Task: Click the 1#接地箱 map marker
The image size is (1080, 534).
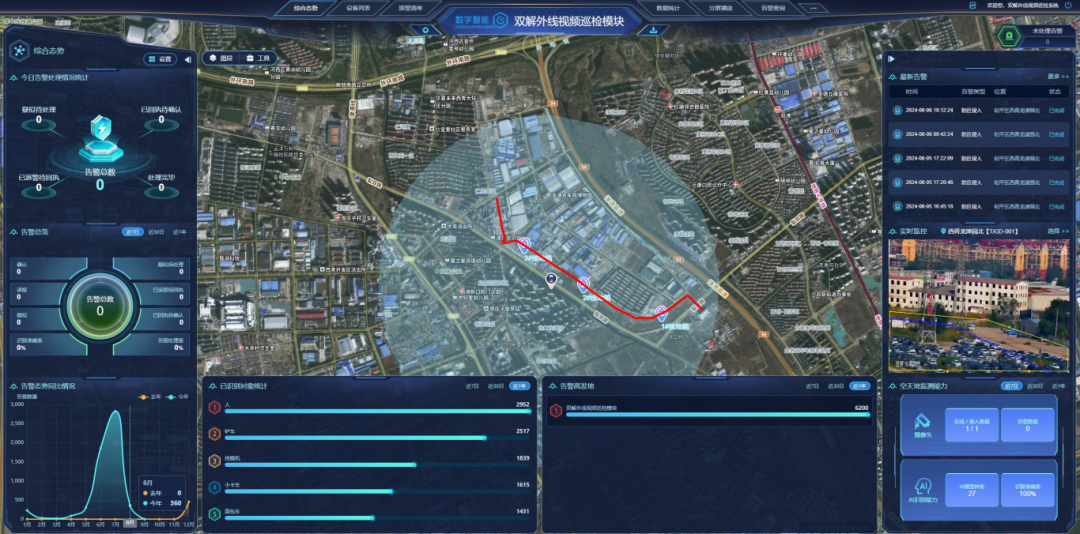Action: click(661, 314)
